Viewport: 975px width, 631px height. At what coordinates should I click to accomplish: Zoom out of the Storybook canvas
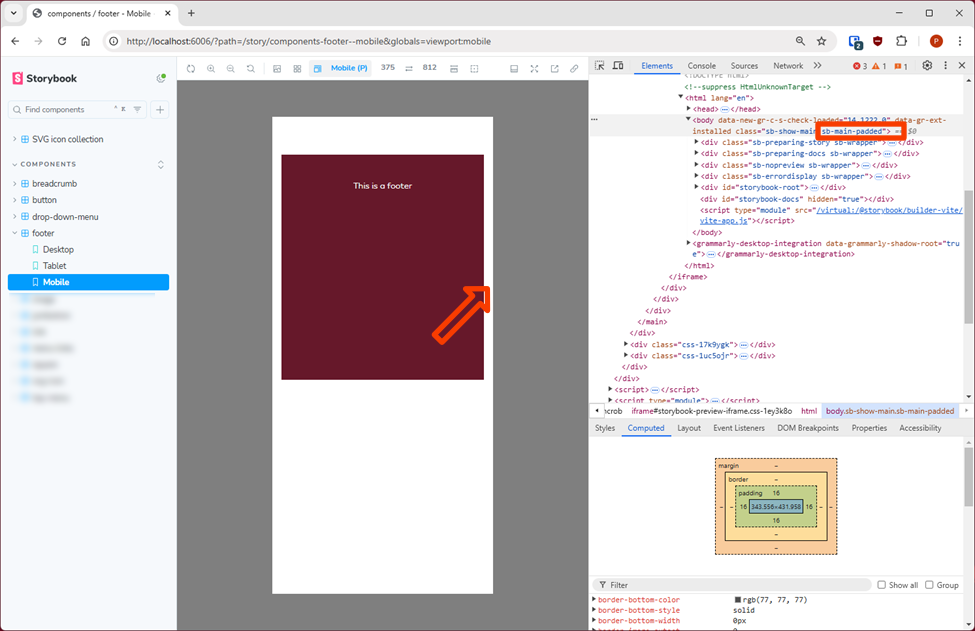tap(231, 68)
